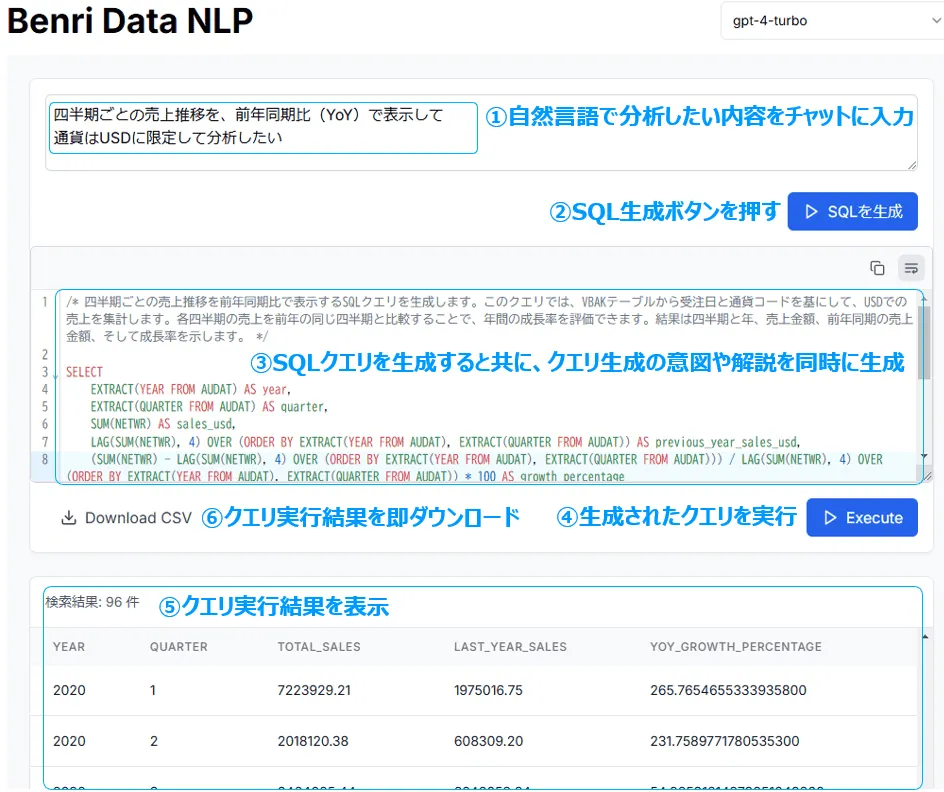The image size is (944, 792).
Task: Click the results table scroll up arrow
Action: pos(925,637)
